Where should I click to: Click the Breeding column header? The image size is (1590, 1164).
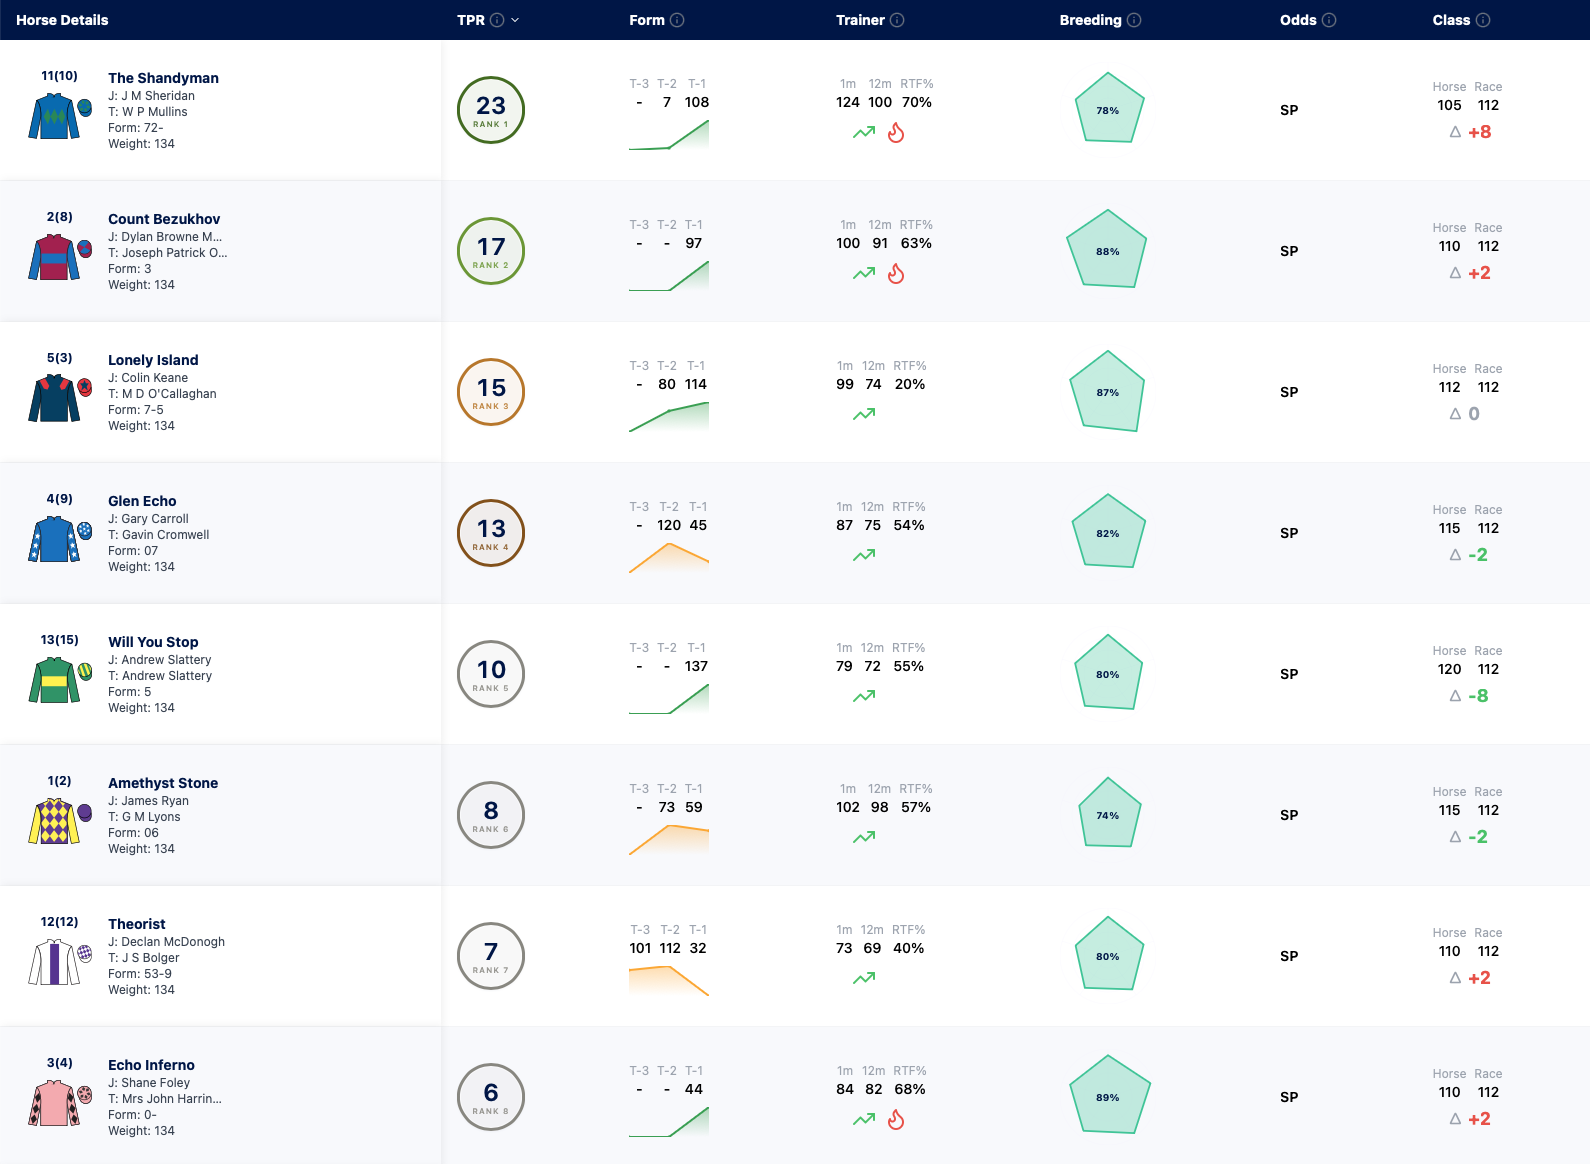pyautogui.click(x=1090, y=20)
